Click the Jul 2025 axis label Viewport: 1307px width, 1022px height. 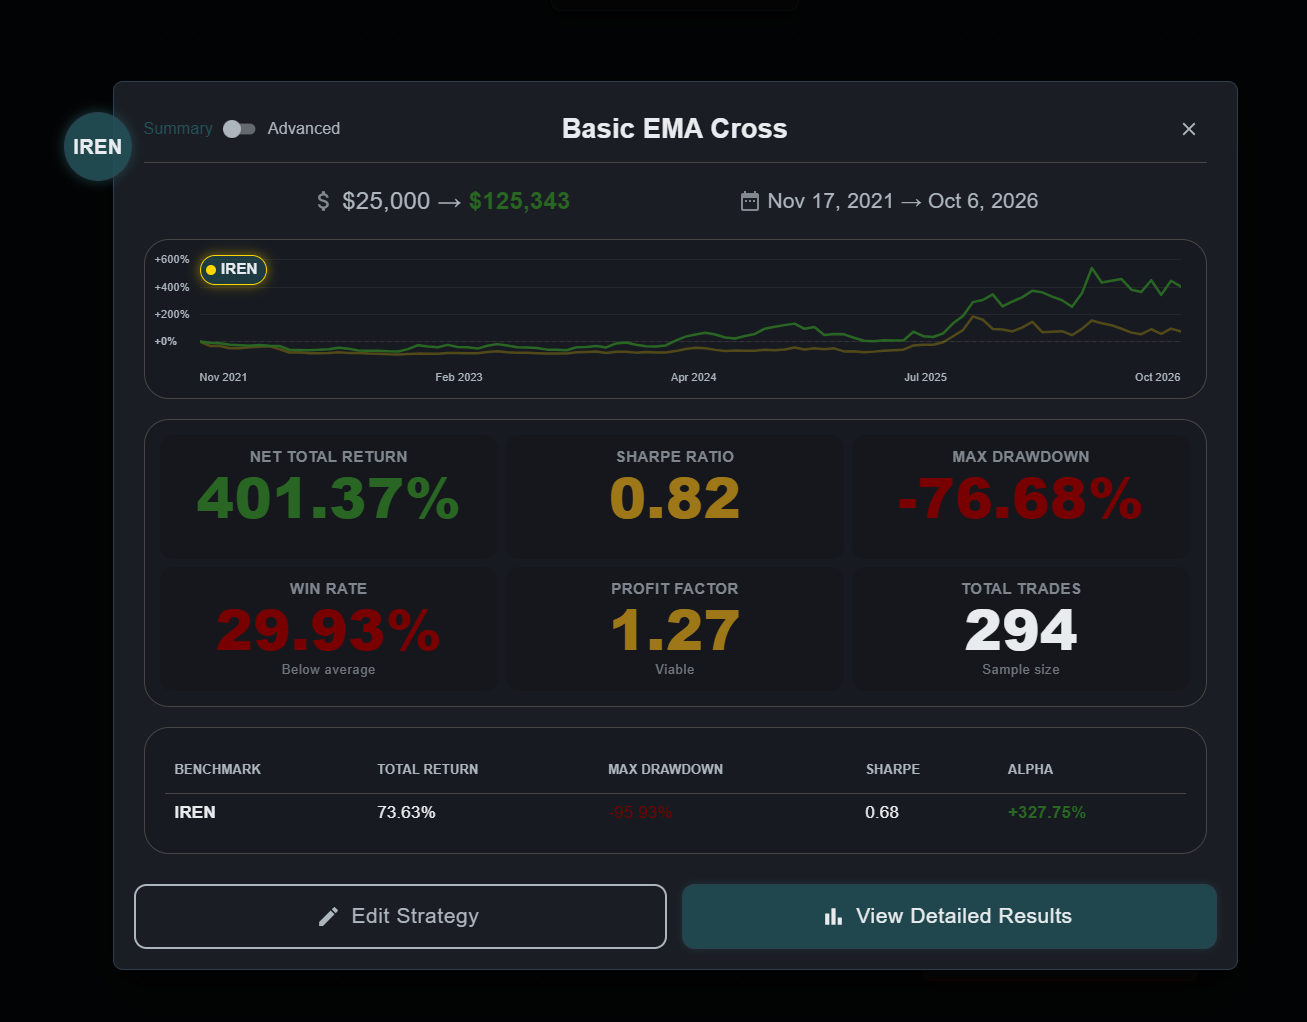click(925, 377)
